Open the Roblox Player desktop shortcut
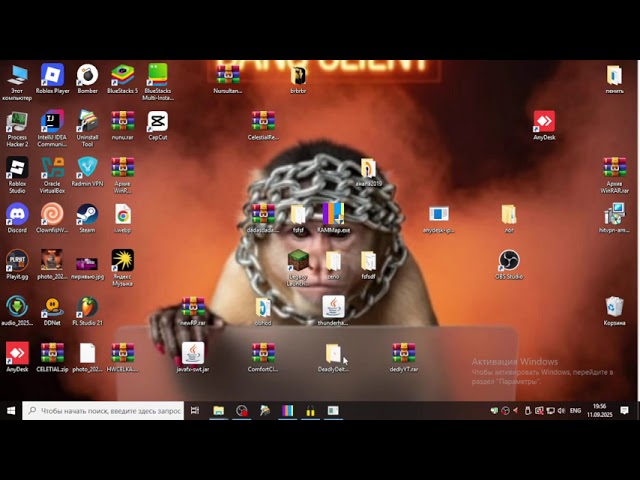The width and height of the screenshot is (640, 480). click(x=52, y=79)
